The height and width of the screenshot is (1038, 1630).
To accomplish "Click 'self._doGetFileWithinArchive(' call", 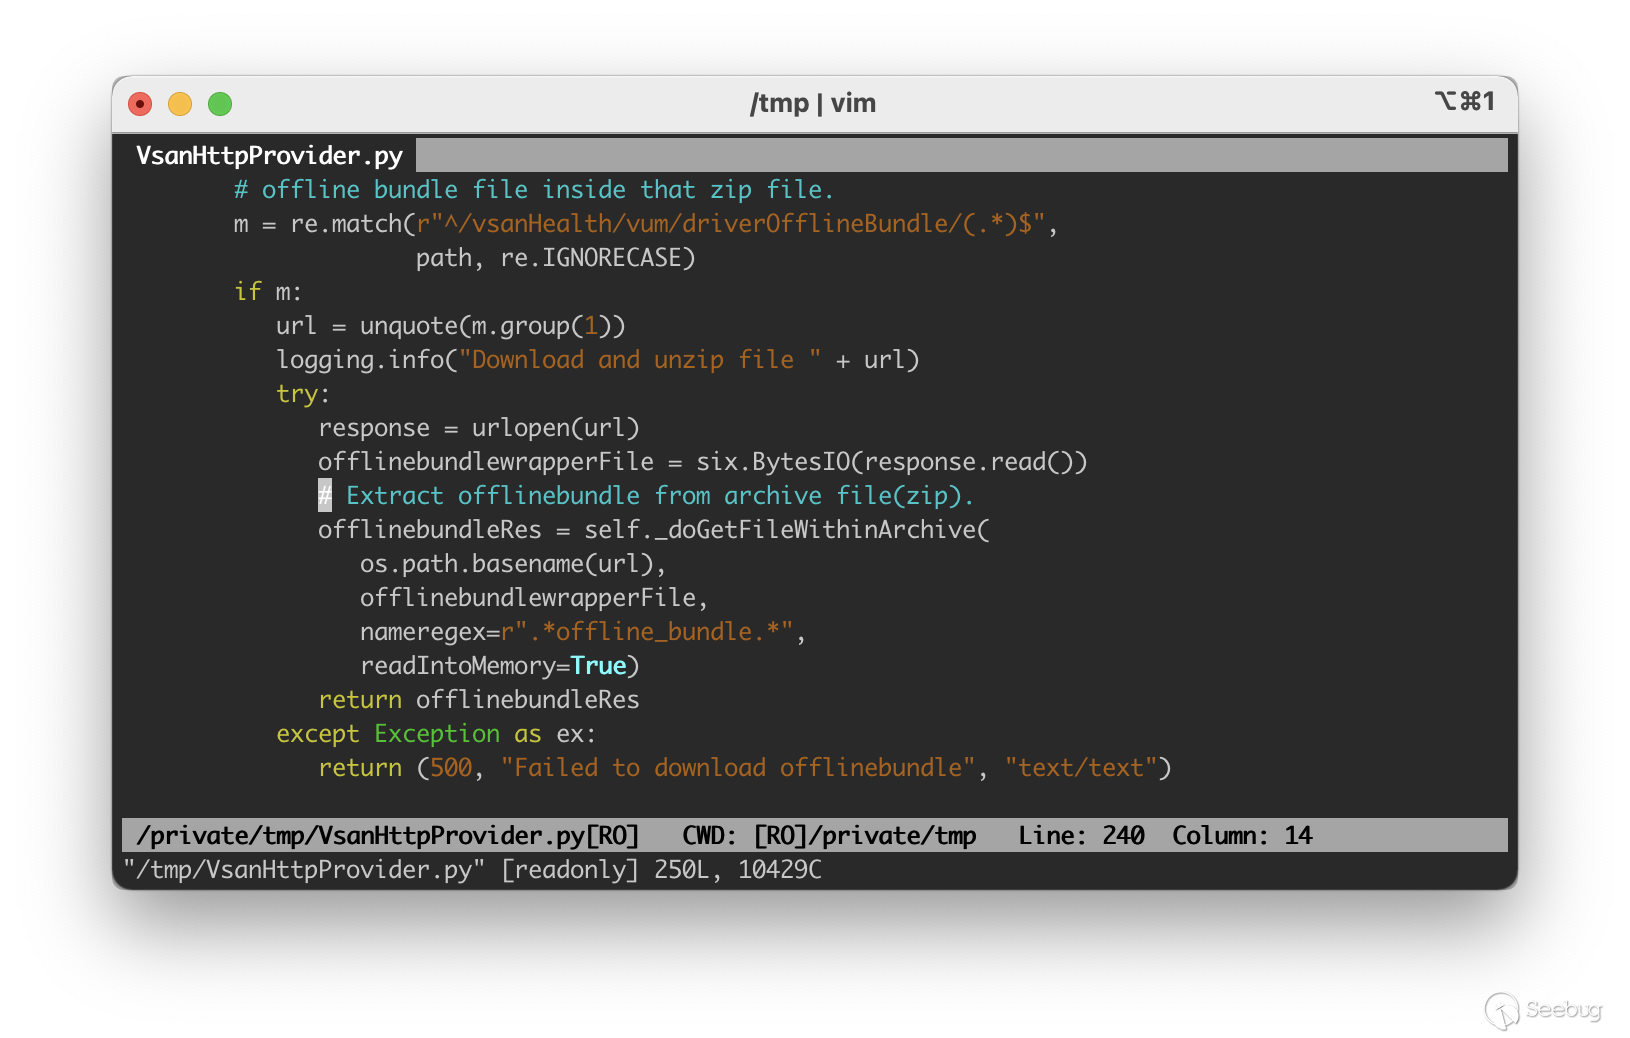I will click(787, 530).
